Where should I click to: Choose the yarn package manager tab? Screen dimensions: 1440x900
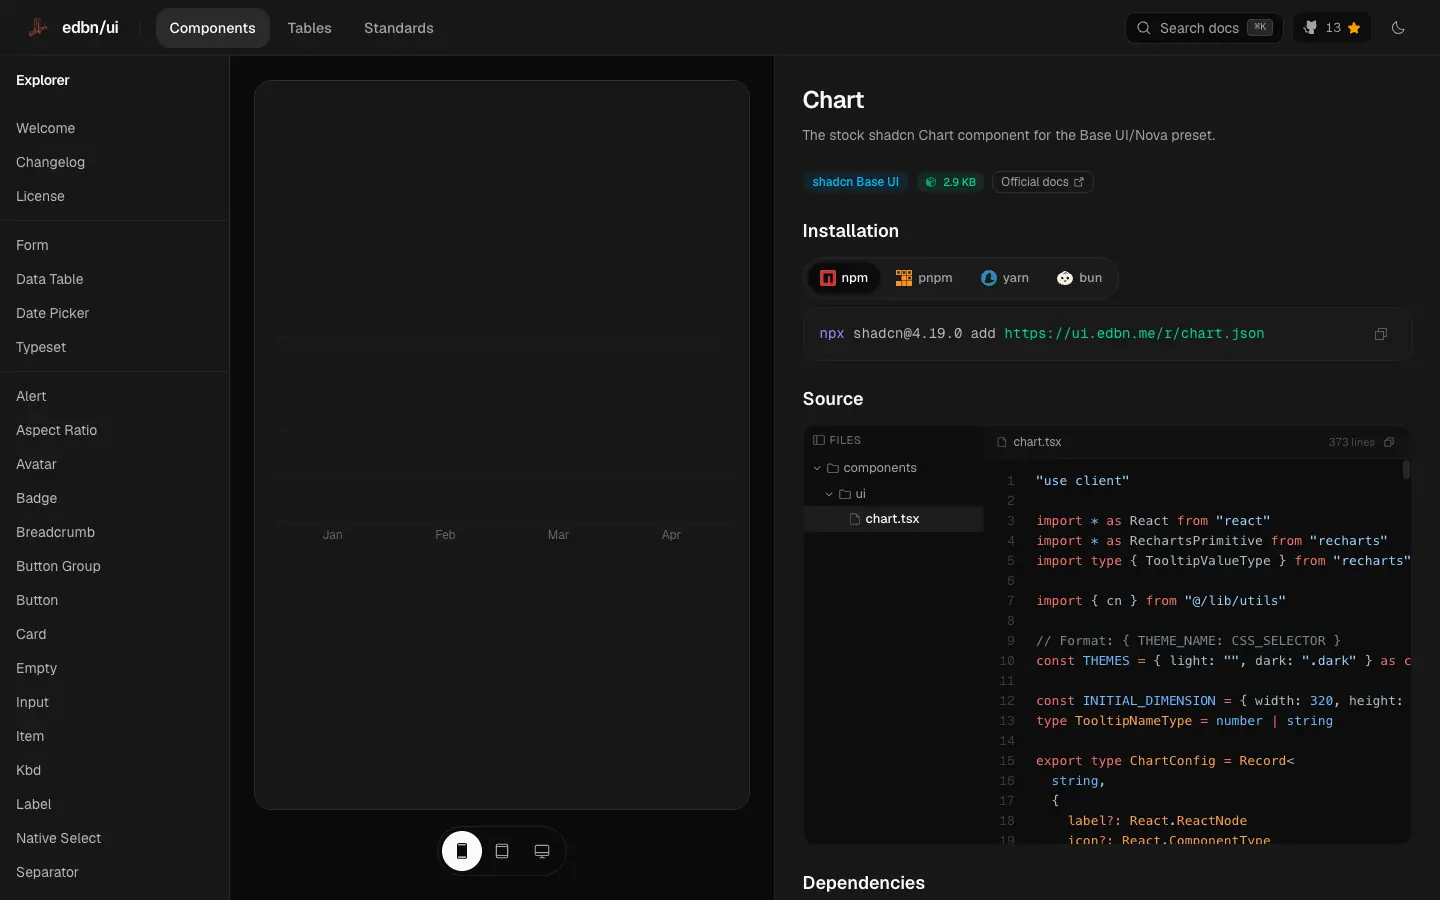pos(1005,278)
